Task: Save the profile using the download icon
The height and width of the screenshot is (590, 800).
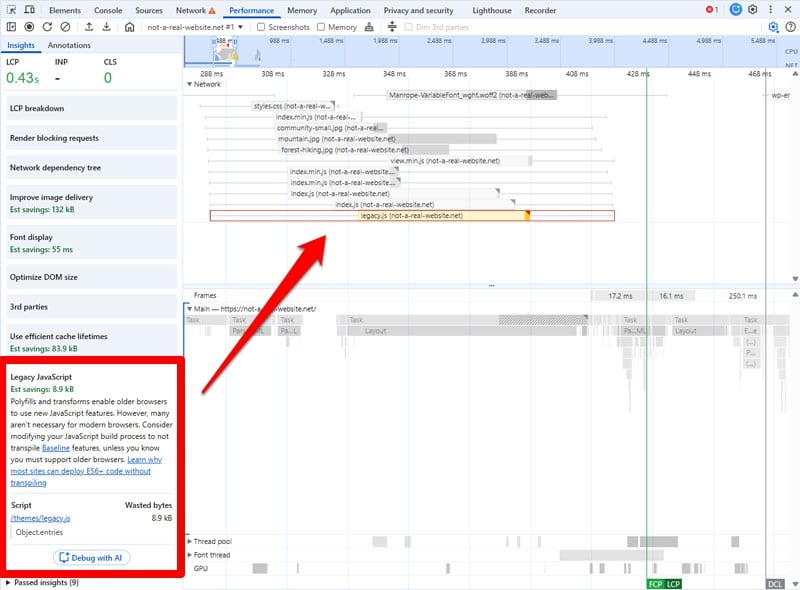Action: pyautogui.click(x=107, y=28)
